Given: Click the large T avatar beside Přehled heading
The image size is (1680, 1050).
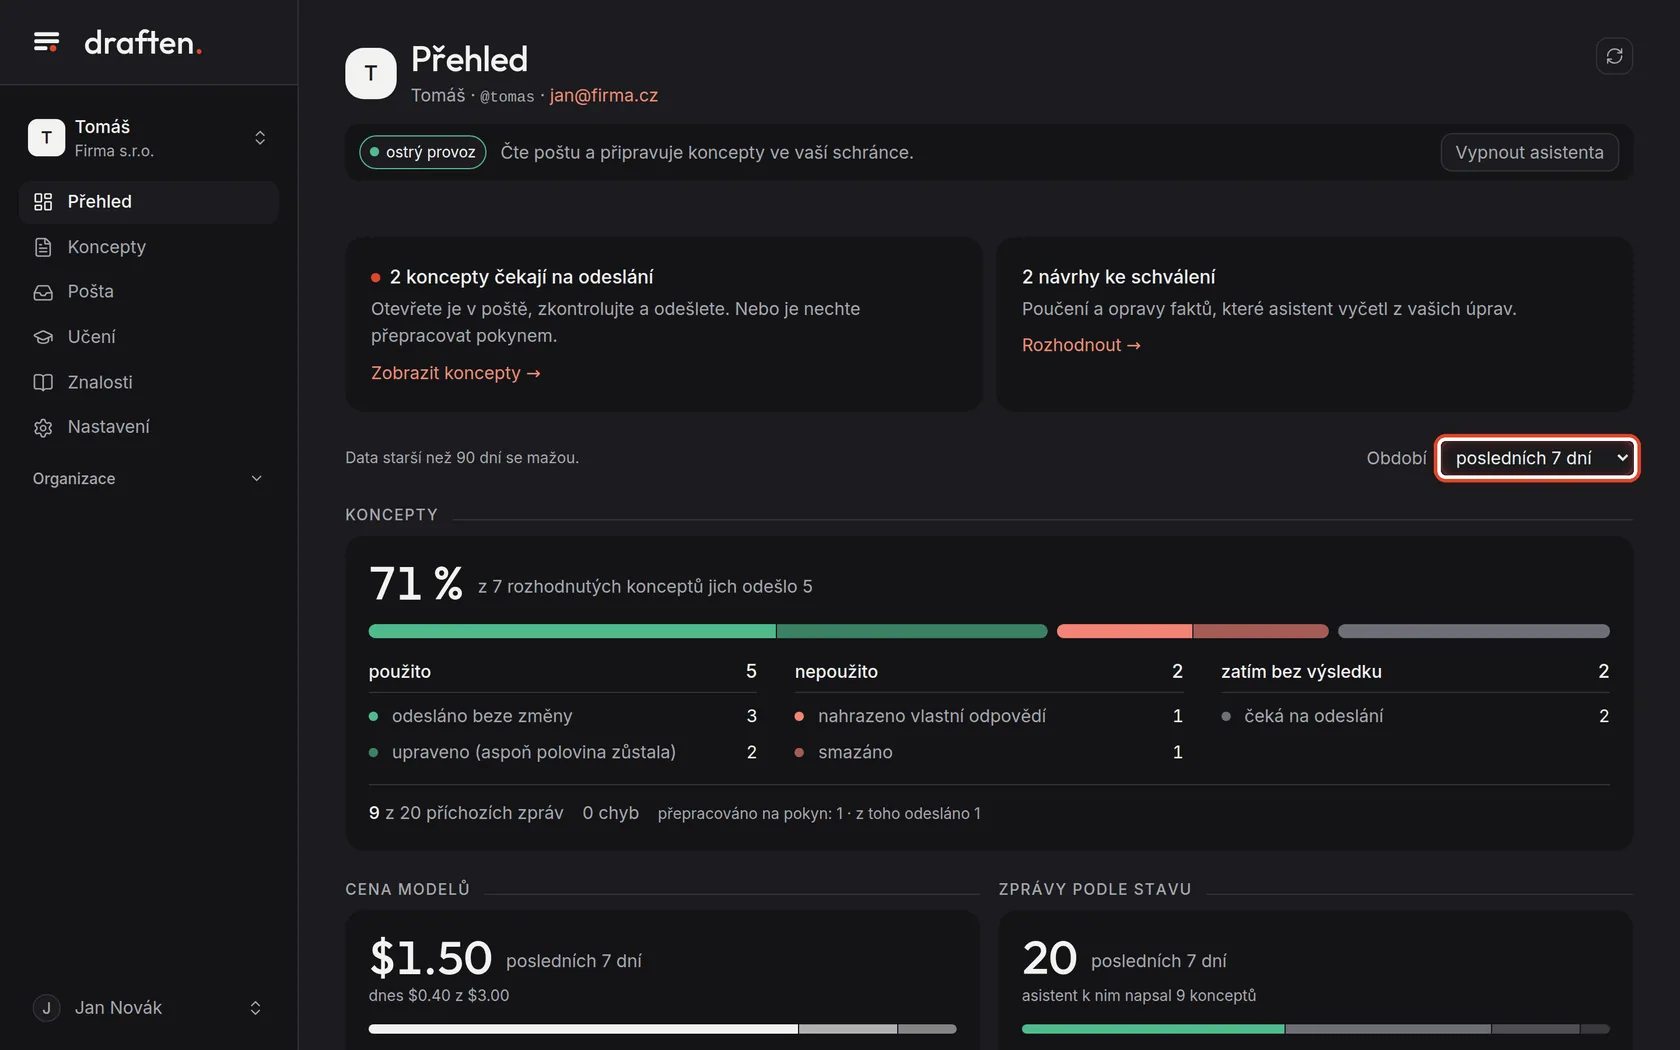Looking at the screenshot, I should (371, 73).
